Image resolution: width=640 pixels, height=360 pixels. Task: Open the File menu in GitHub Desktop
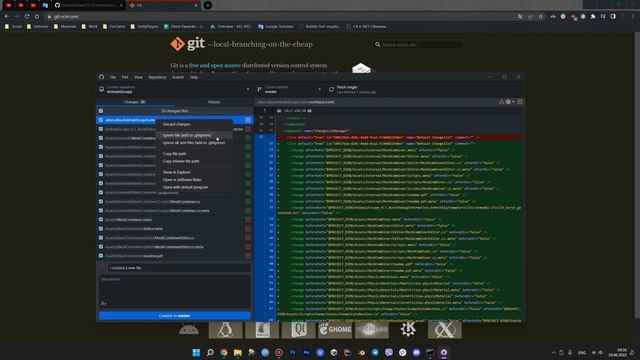tap(113, 77)
